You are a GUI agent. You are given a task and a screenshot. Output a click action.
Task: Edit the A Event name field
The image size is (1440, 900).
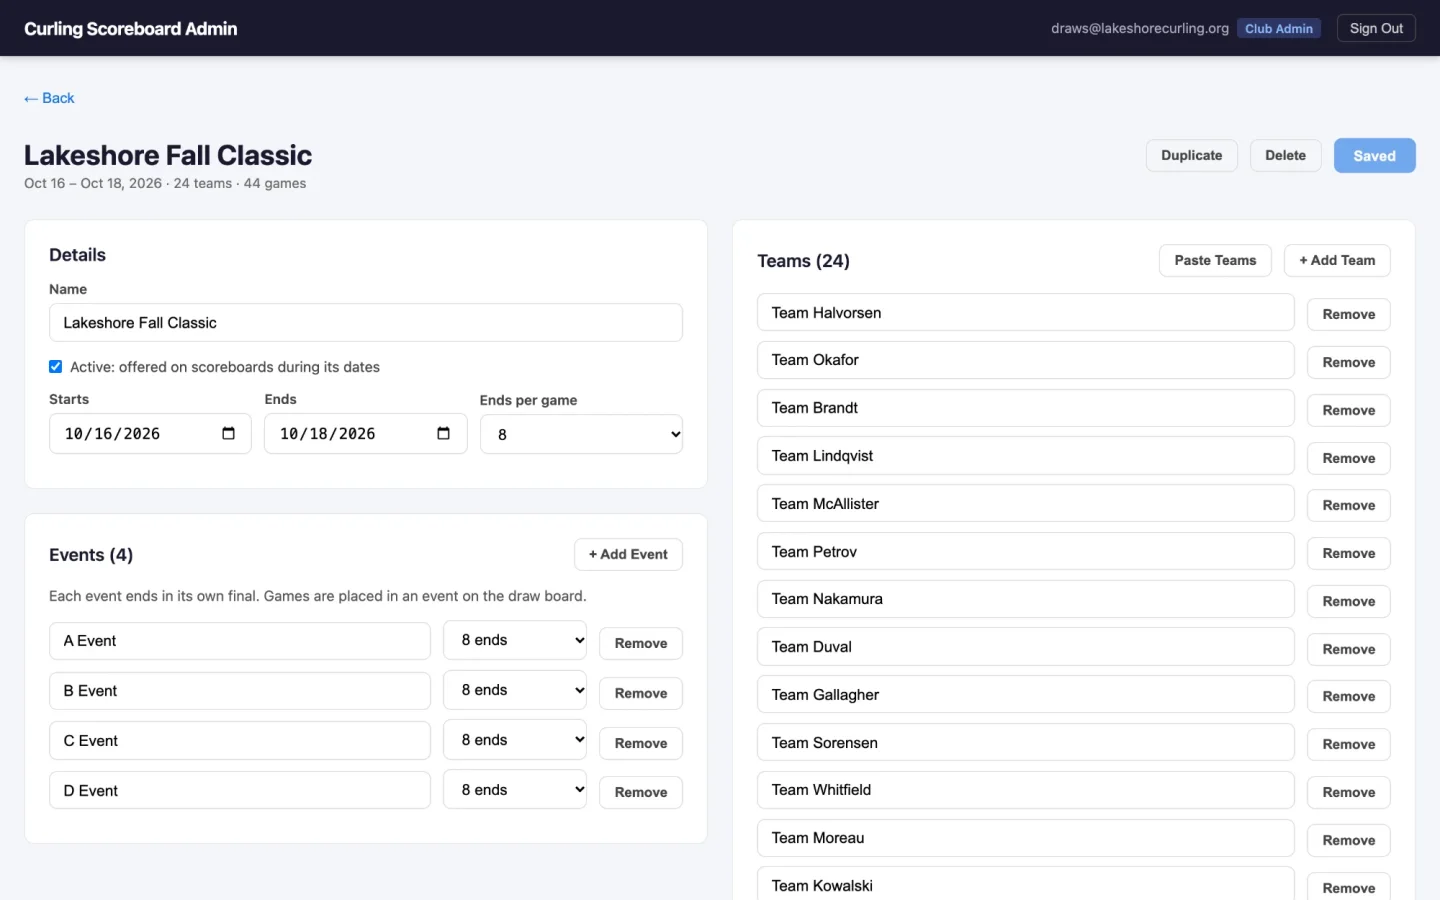240,641
